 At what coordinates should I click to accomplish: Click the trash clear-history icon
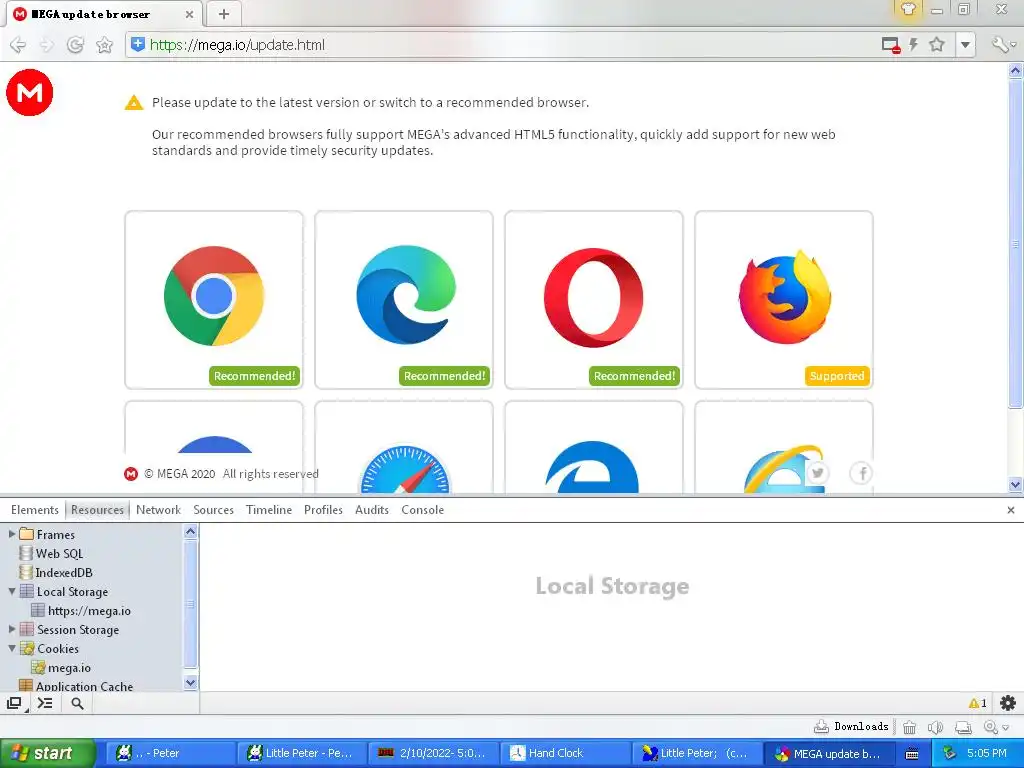(x=909, y=727)
